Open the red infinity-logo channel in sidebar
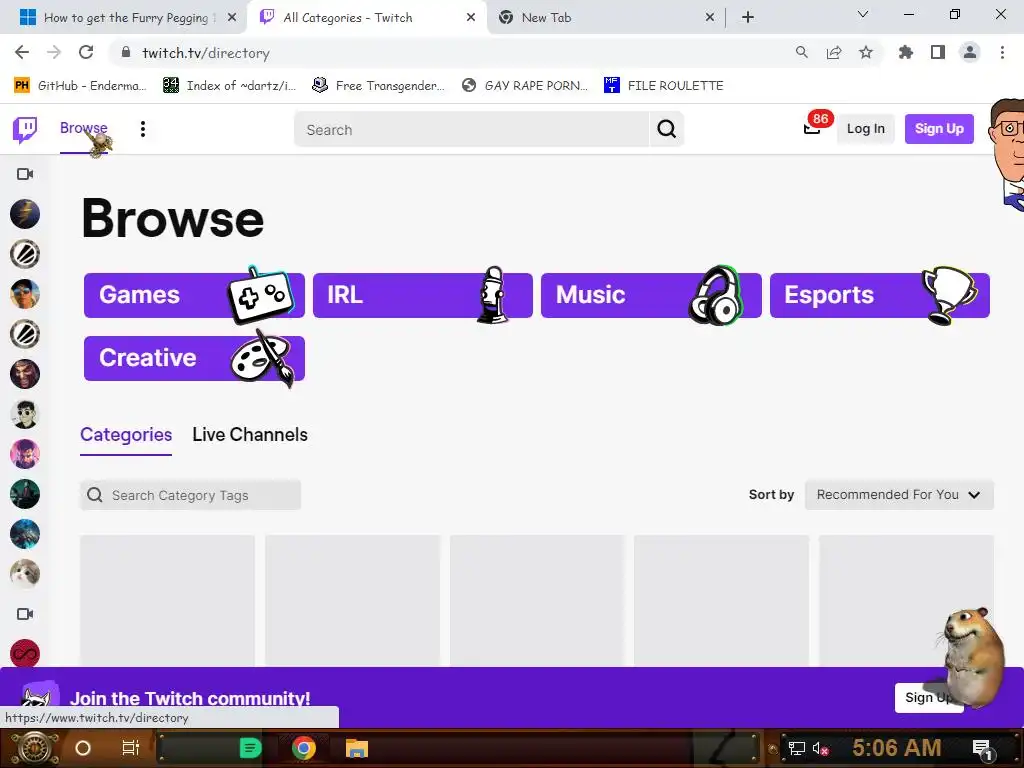 pyautogui.click(x=25, y=654)
